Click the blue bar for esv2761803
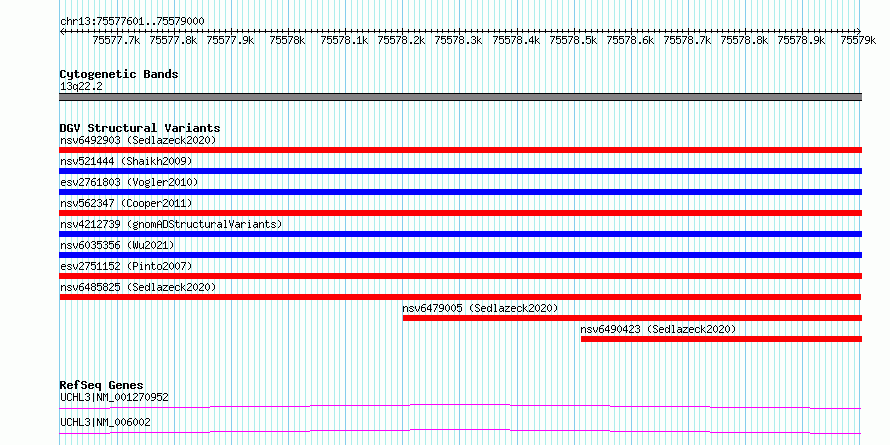 (461, 192)
